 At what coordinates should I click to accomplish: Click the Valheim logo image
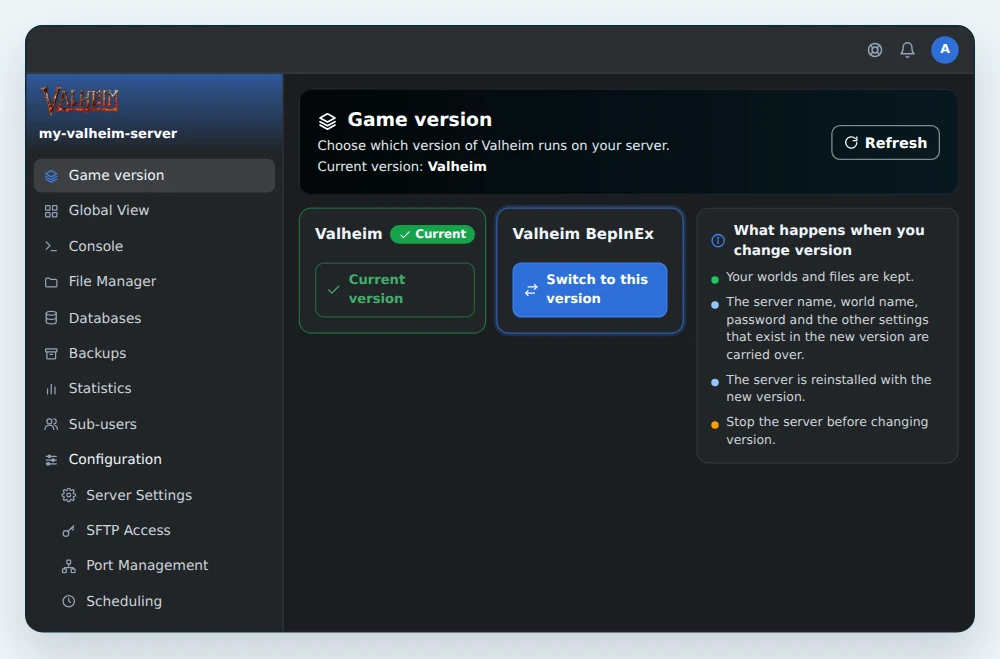point(80,100)
